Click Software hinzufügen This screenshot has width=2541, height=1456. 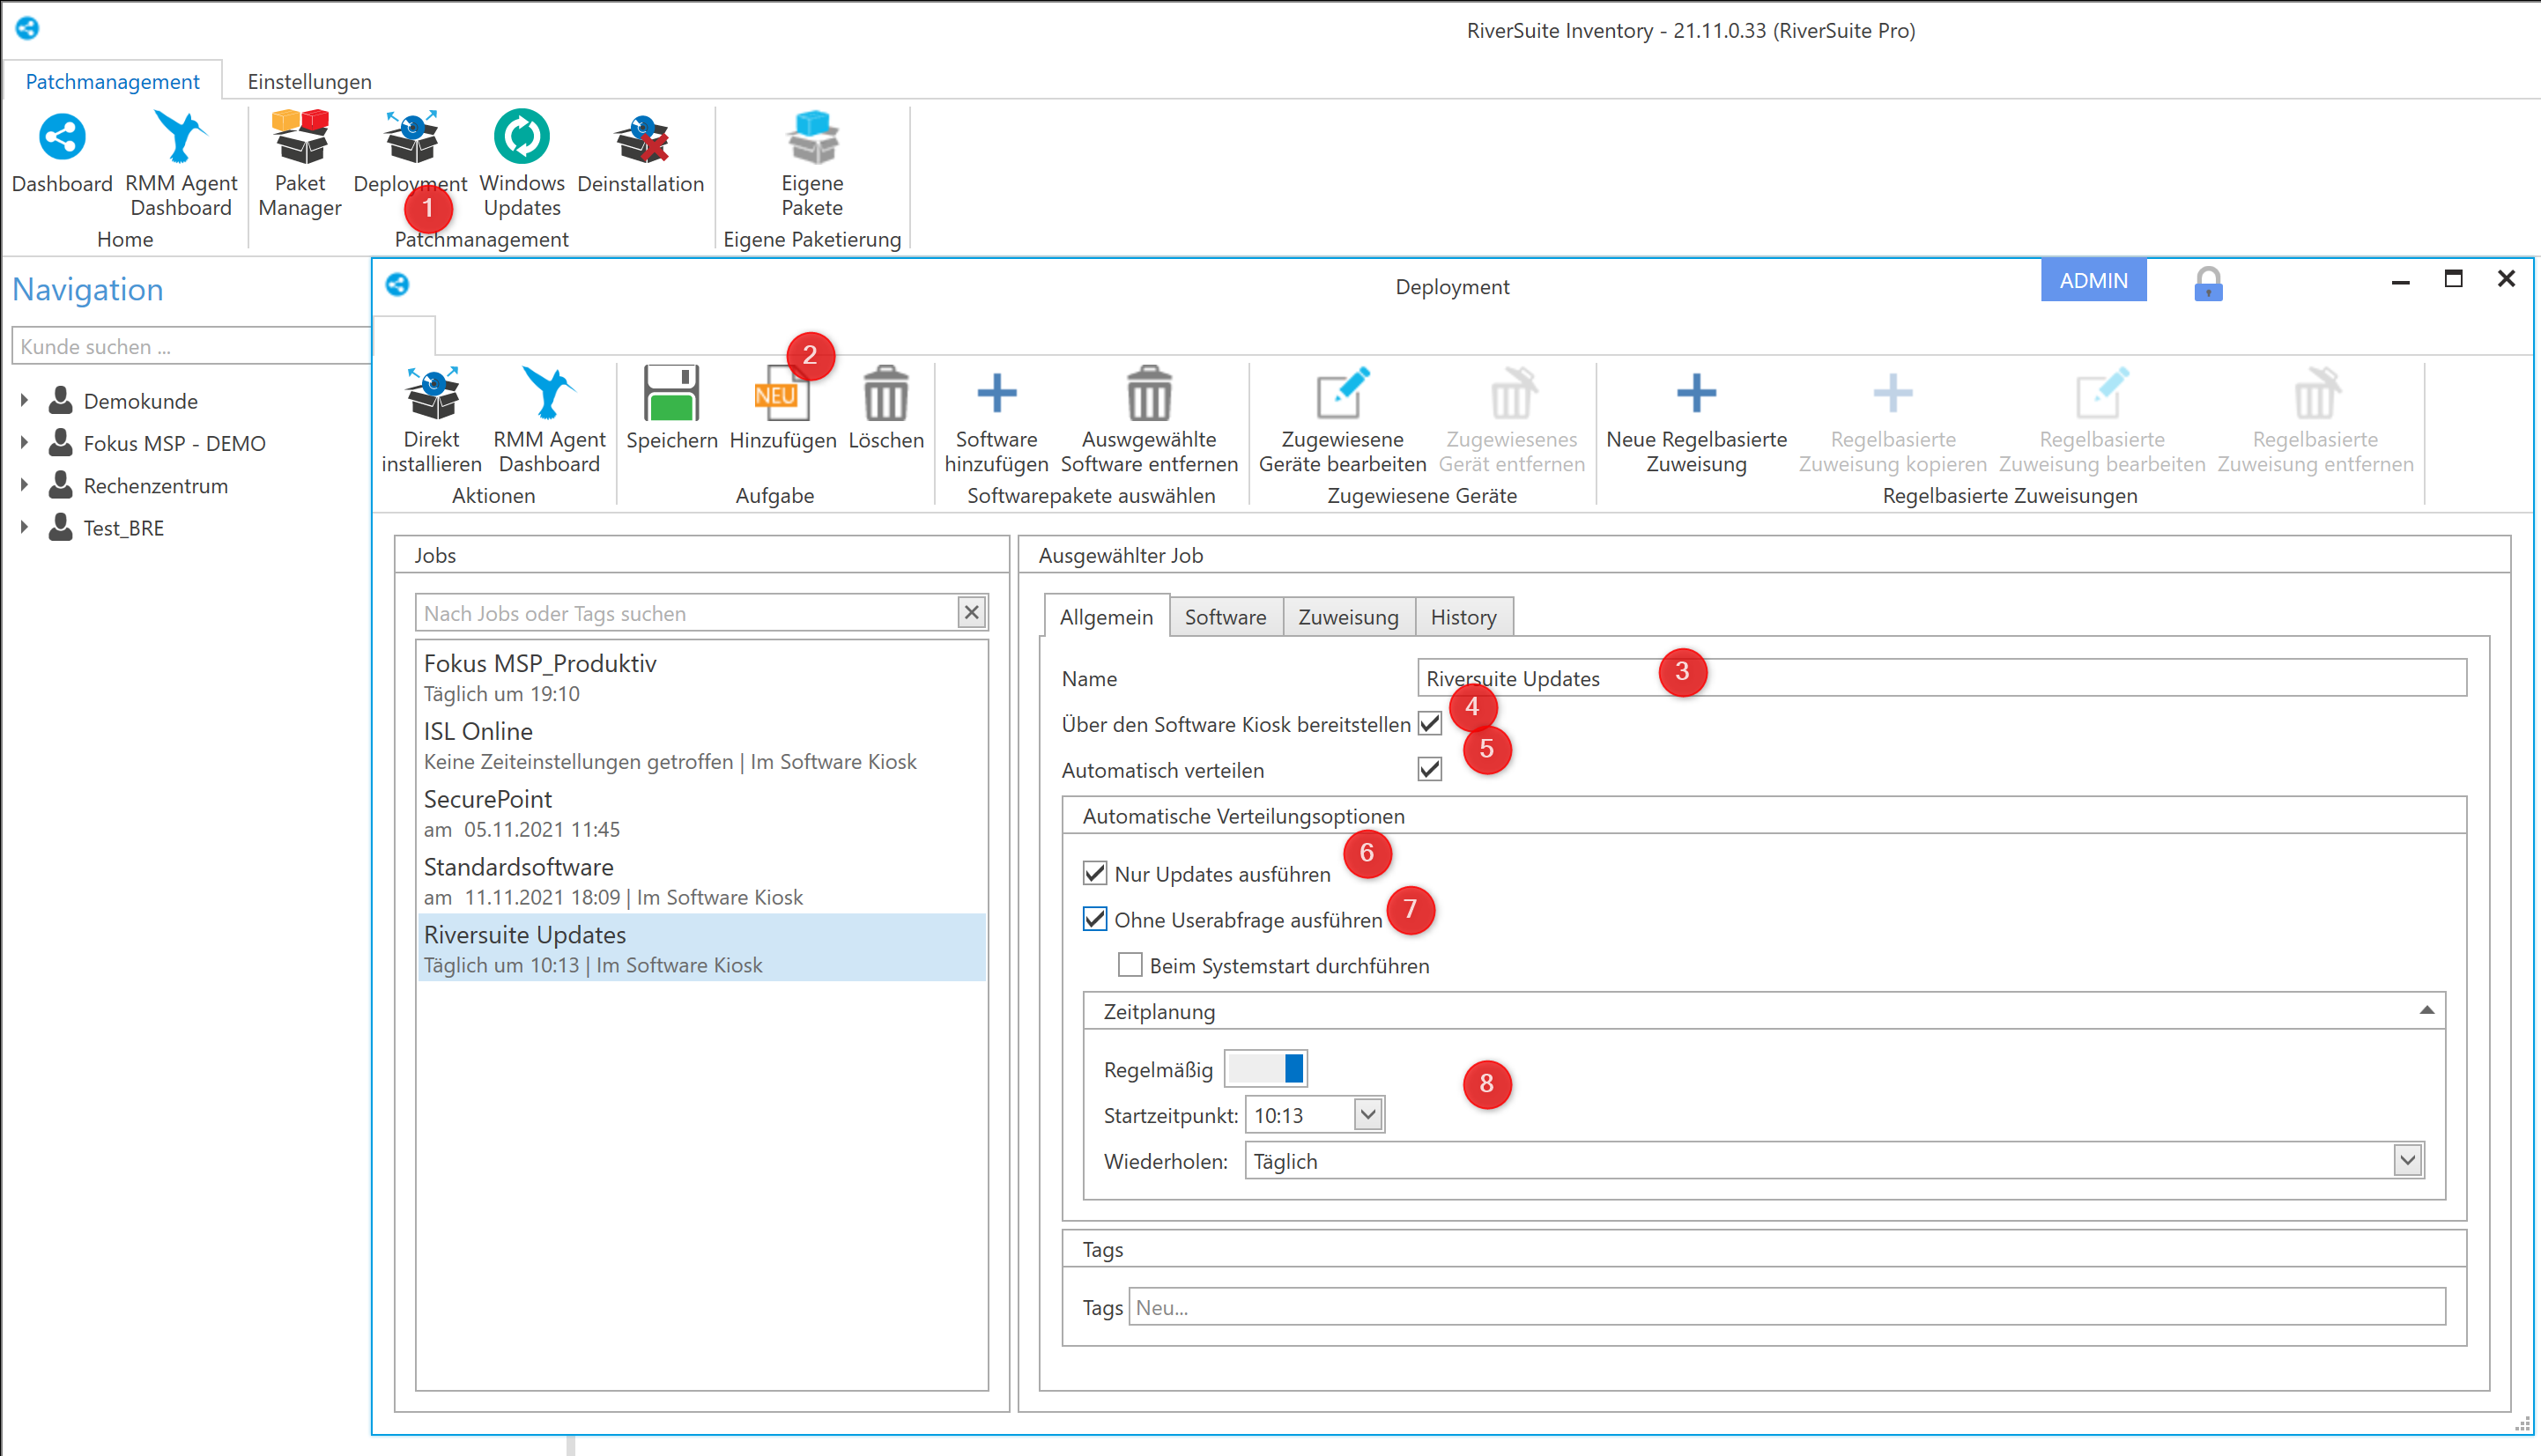[x=997, y=420]
